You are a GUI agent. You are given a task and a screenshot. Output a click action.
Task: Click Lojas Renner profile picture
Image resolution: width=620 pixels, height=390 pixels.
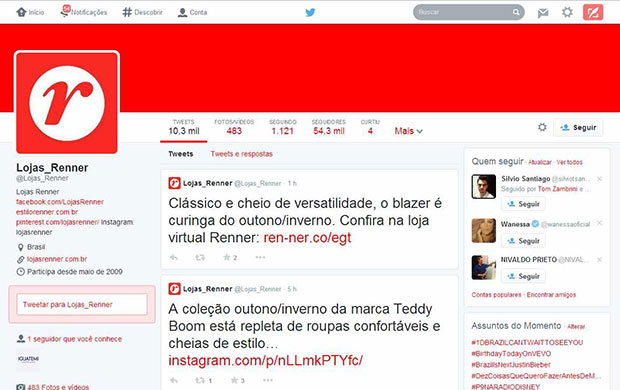[x=67, y=103]
